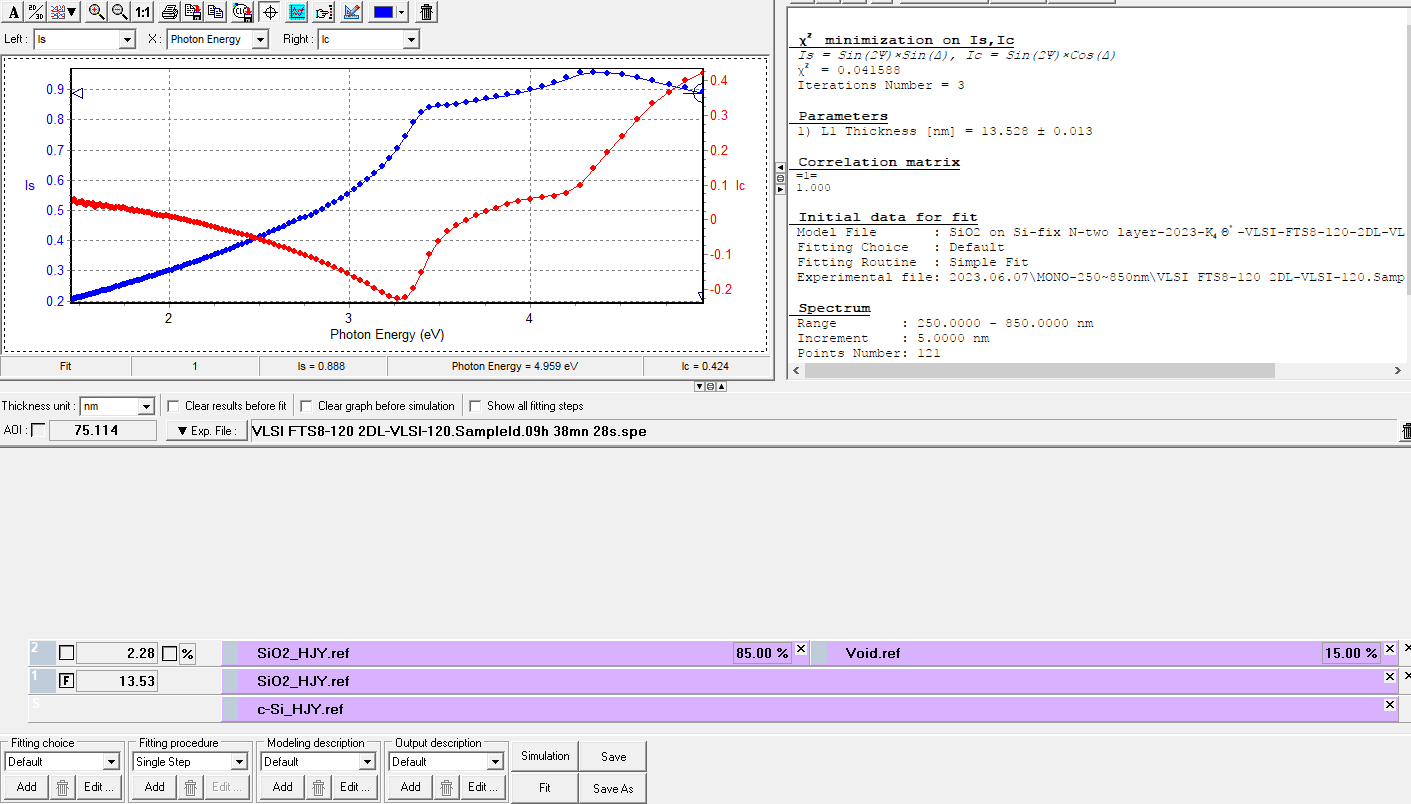Click layer 1 thickness field 13.53

click(117, 681)
